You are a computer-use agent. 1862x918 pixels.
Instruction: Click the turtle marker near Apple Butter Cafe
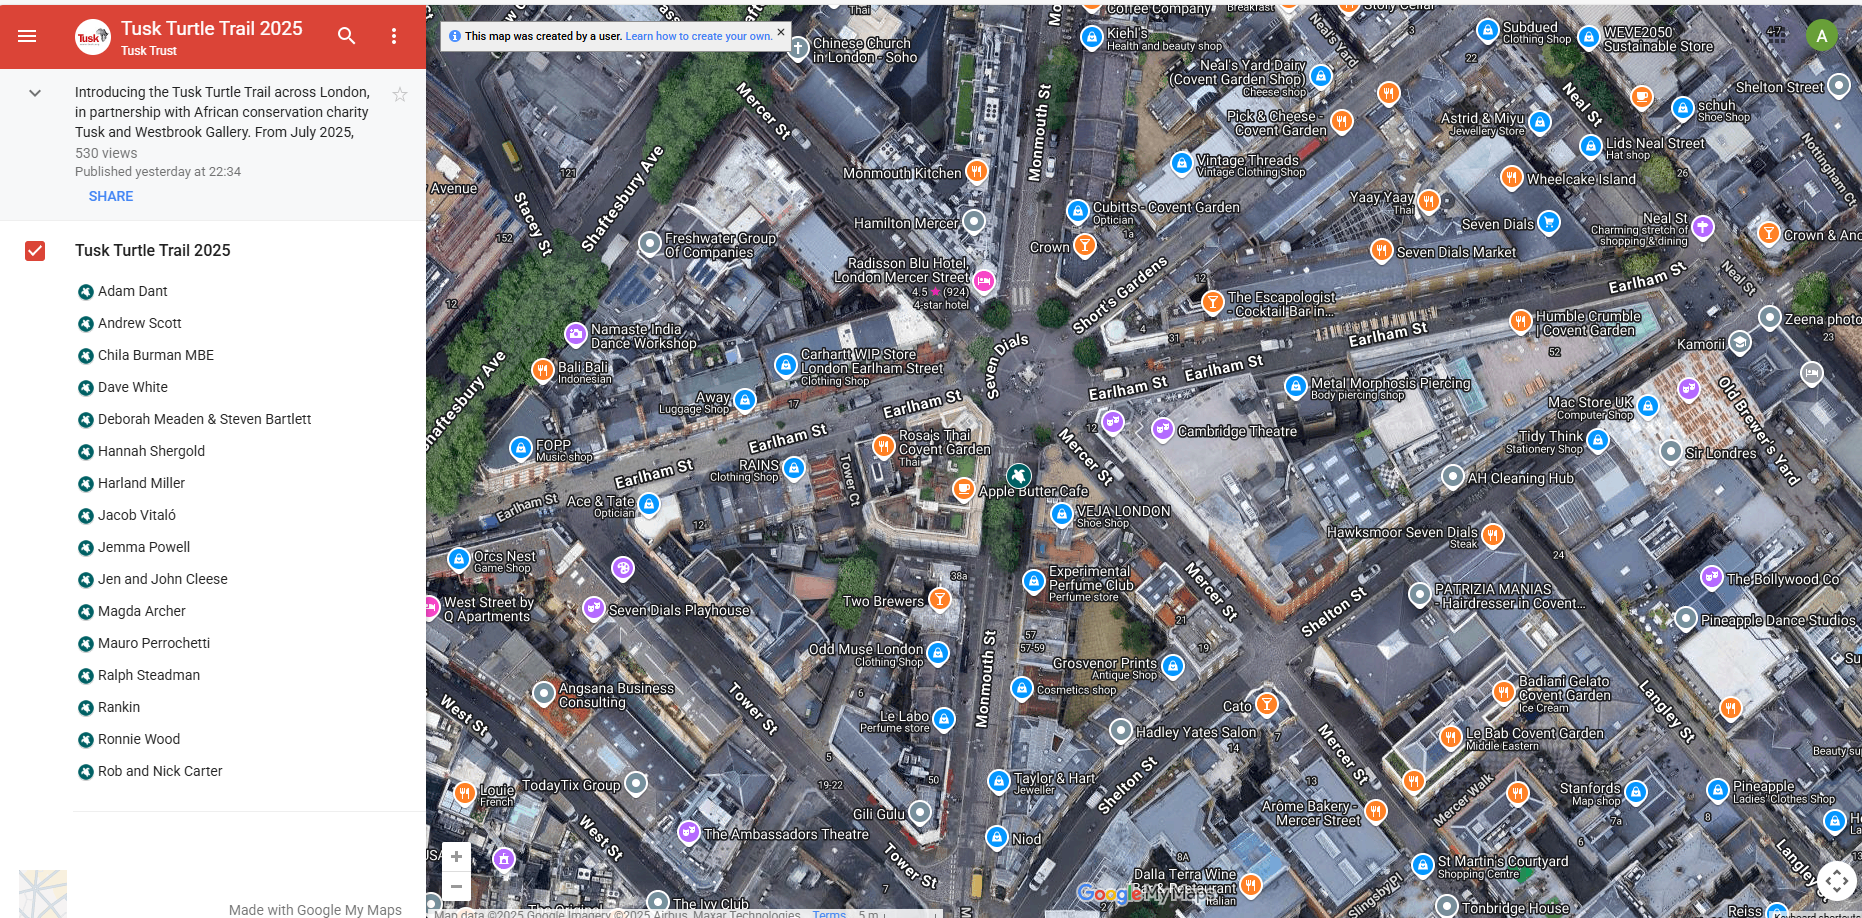(1018, 475)
